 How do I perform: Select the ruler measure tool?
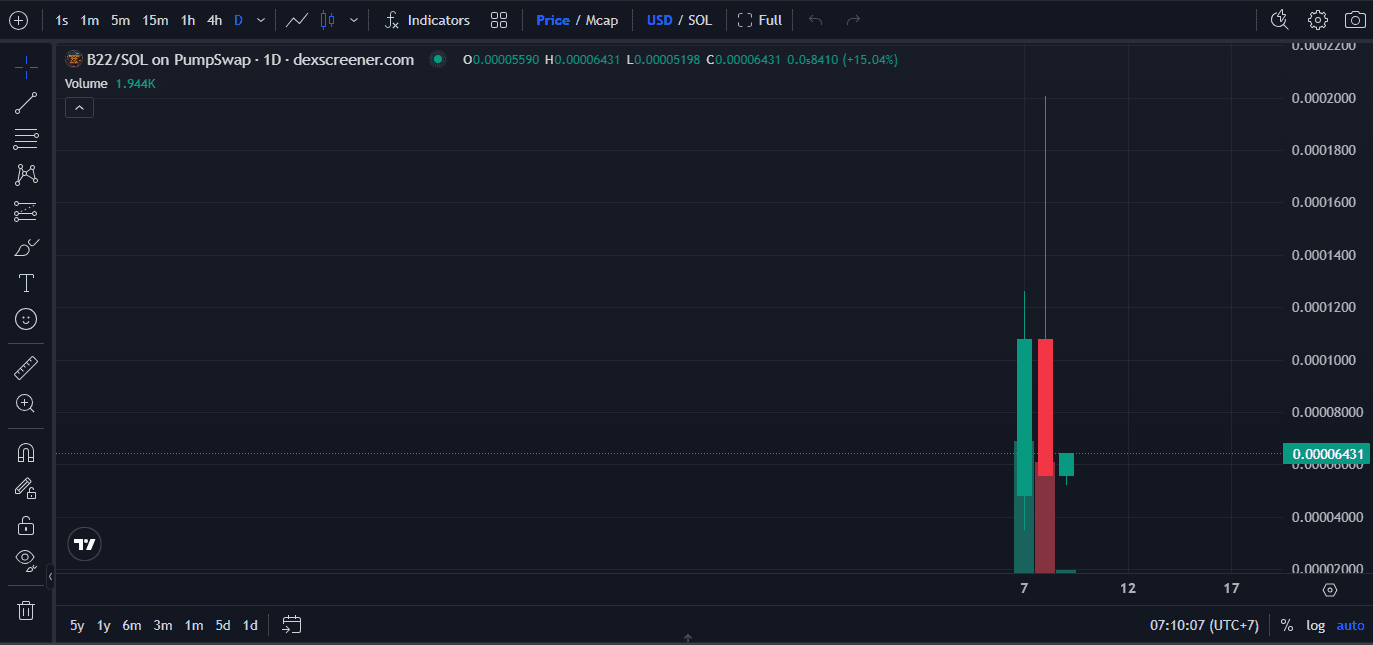pyautogui.click(x=26, y=368)
